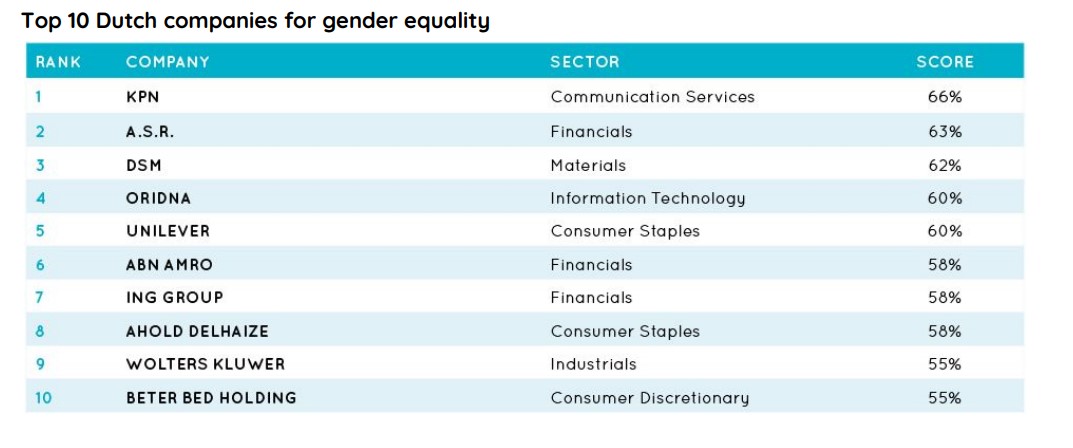Select BETER BED HOLDING entry
Viewport: 1073px width, 448px height.
coord(211,398)
